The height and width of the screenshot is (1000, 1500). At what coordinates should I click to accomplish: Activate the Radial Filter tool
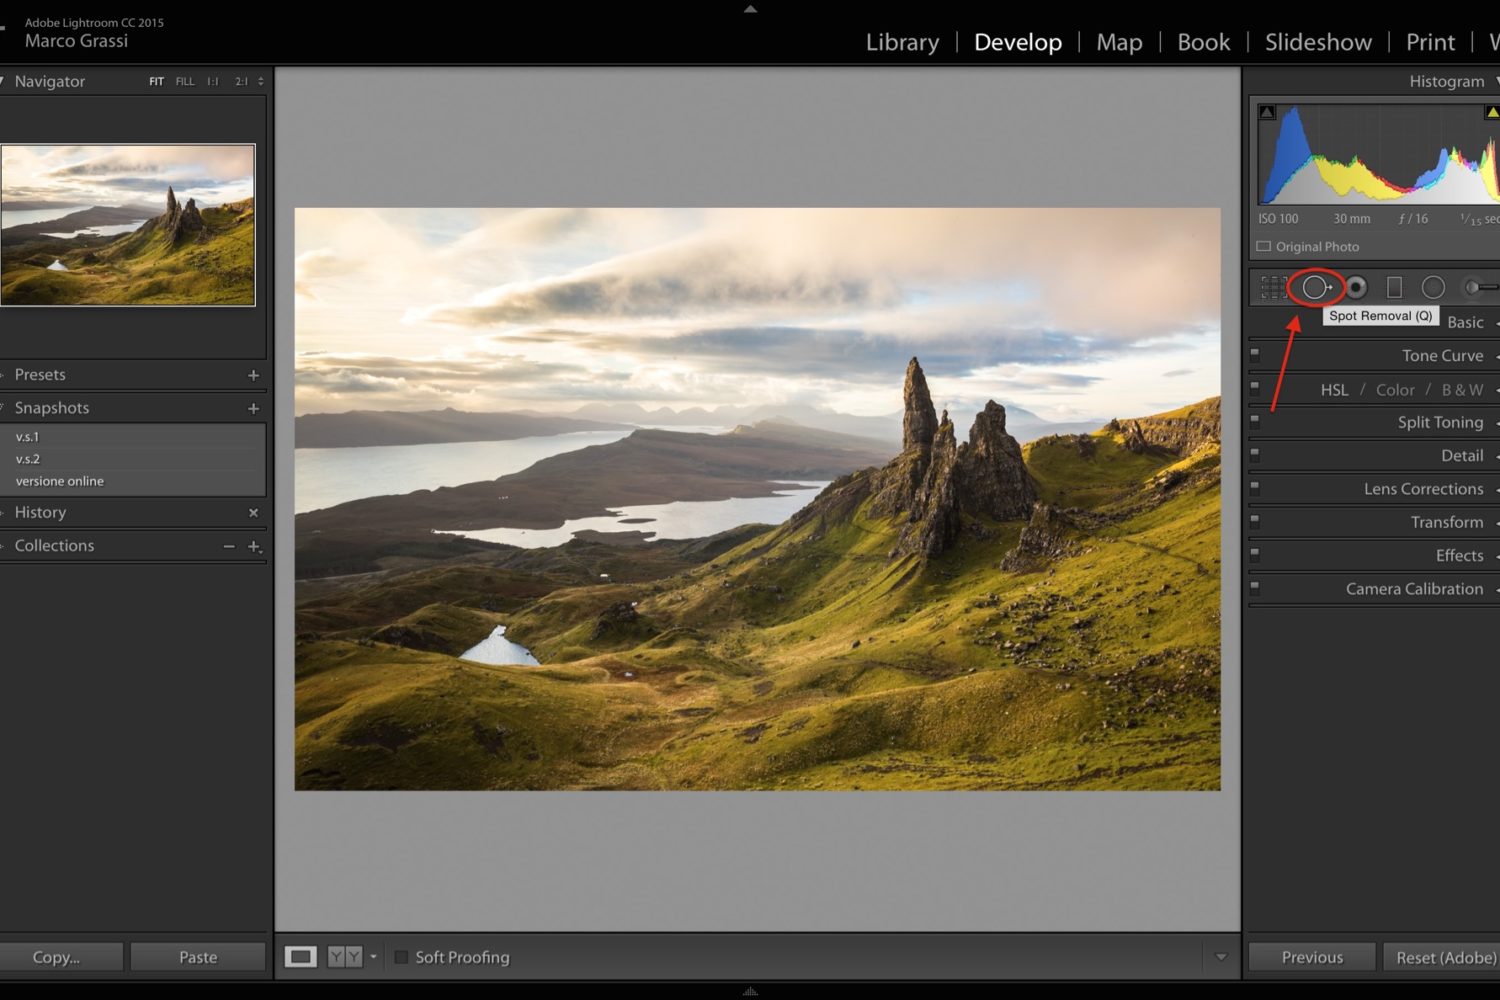[x=1433, y=287]
